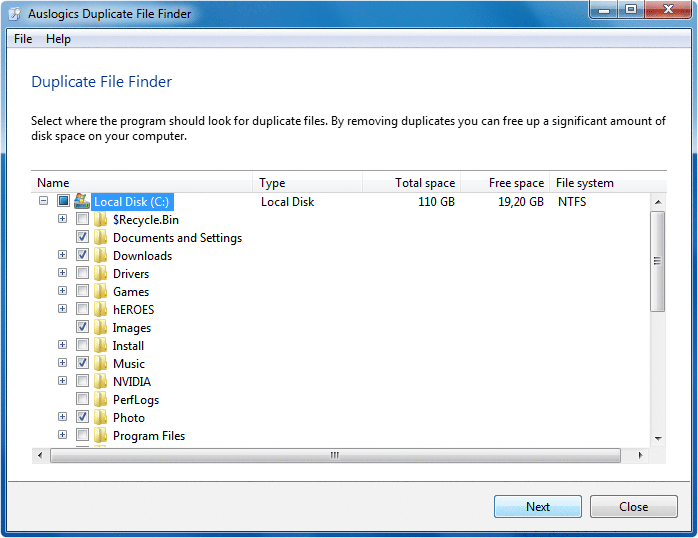Screen dimensions: 698x538
Task: Click the Local Disk (C:) drive icon
Action: point(81,201)
